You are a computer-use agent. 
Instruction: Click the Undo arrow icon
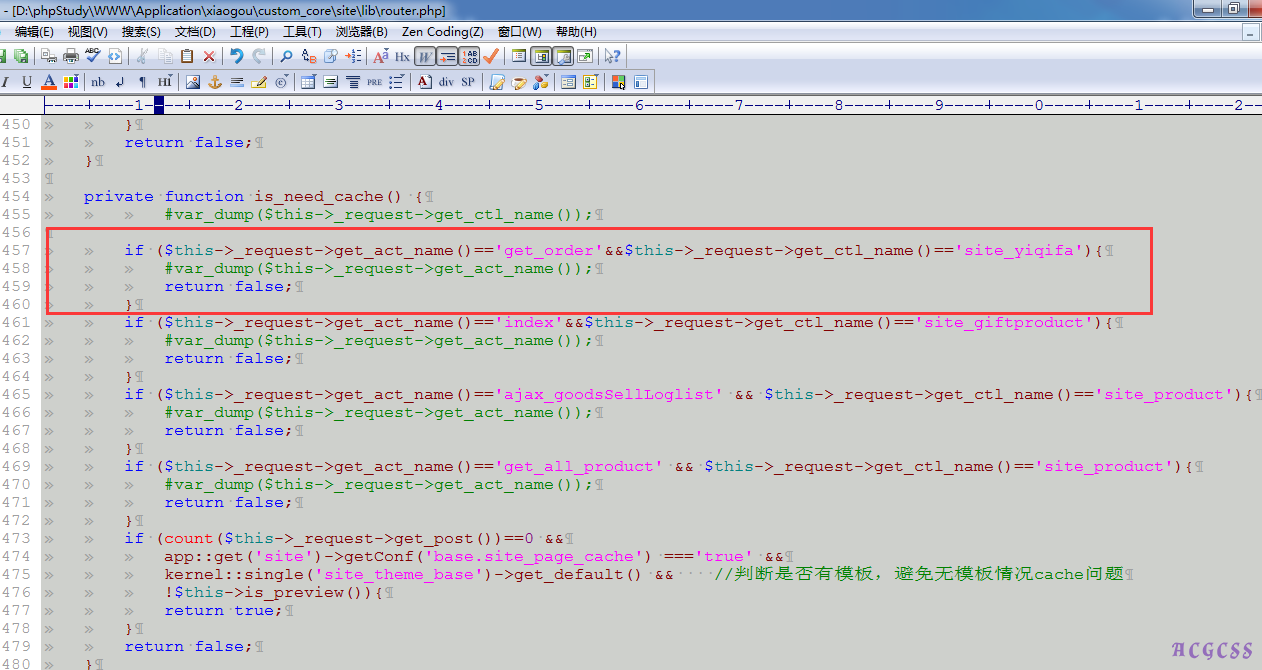[x=236, y=57]
